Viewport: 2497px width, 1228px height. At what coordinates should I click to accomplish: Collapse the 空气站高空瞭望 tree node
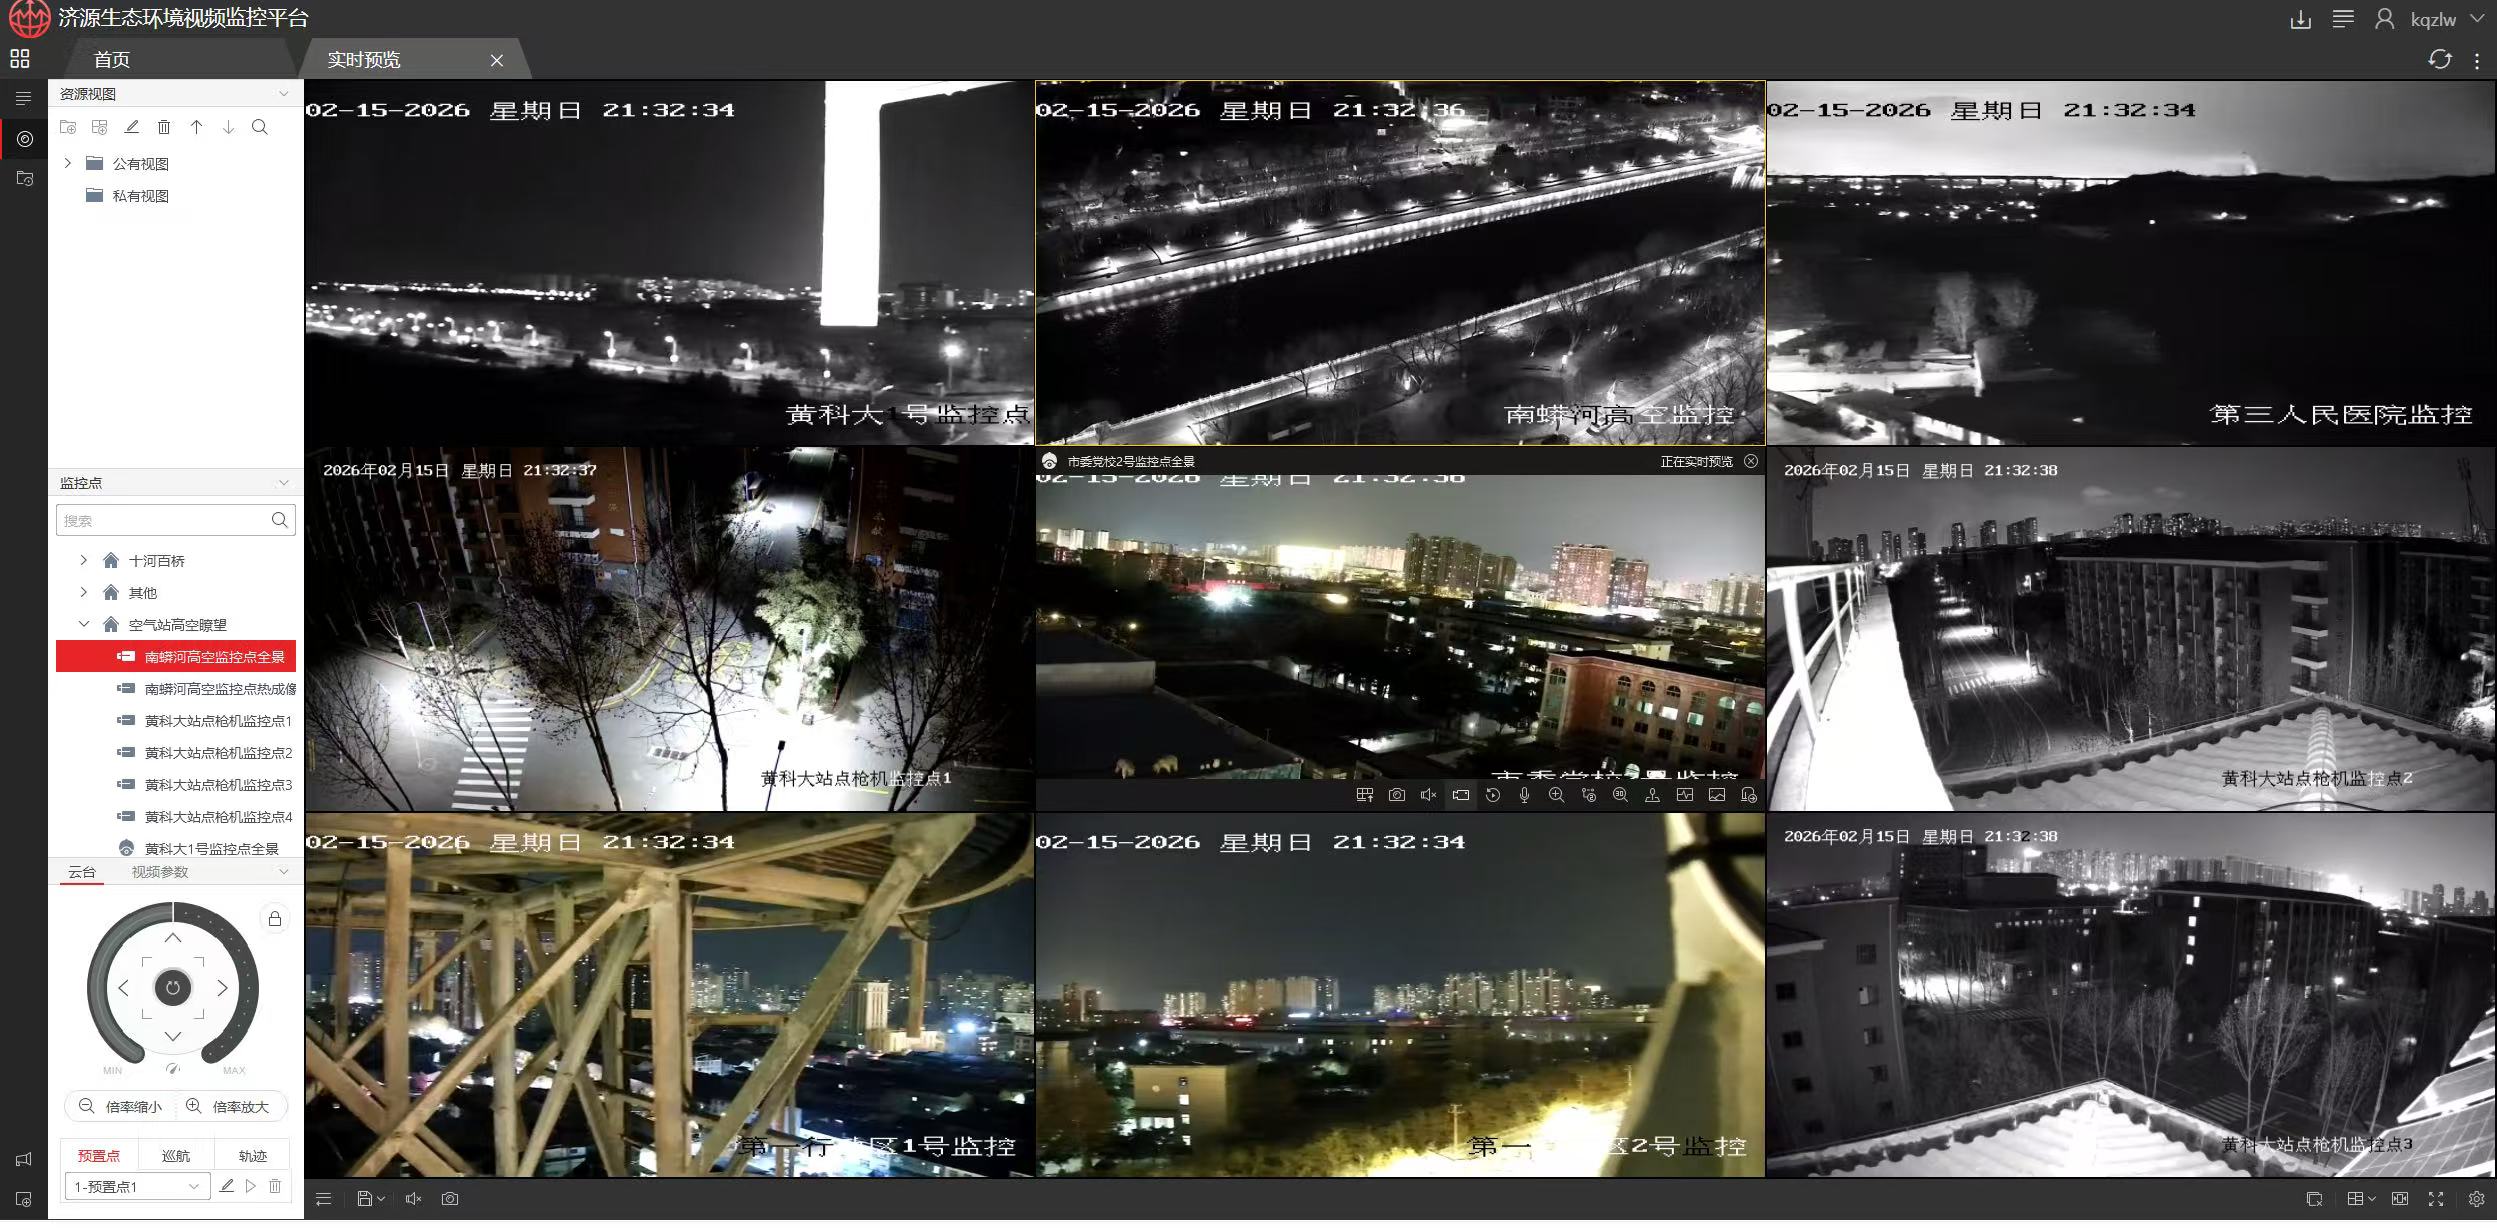click(84, 624)
